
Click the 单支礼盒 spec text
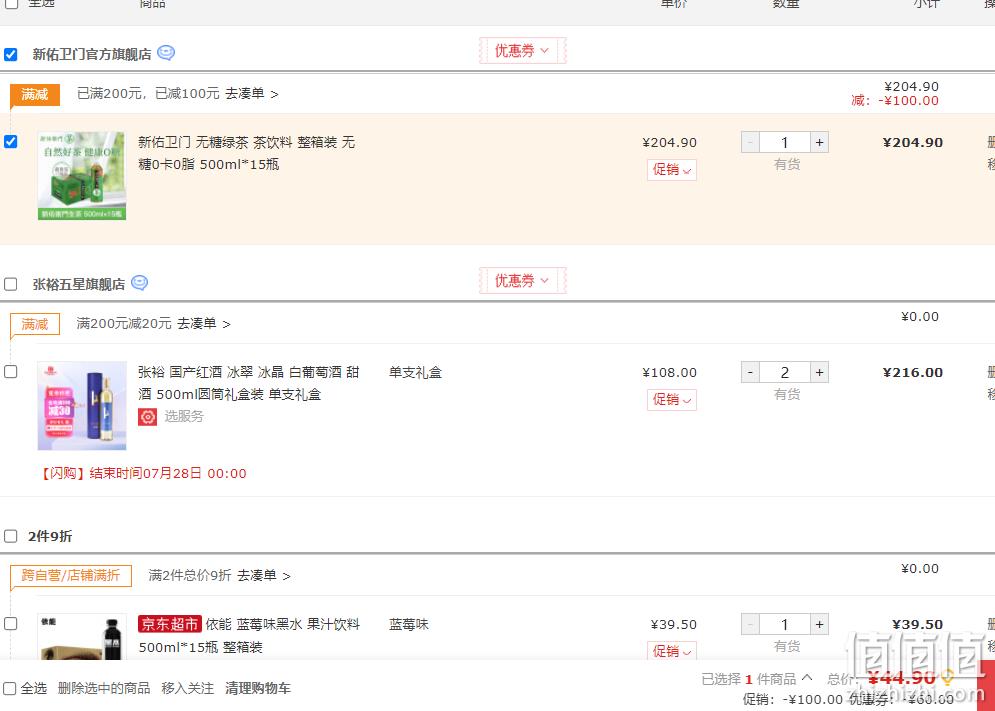pyautogui.click(x=415, y=373)
